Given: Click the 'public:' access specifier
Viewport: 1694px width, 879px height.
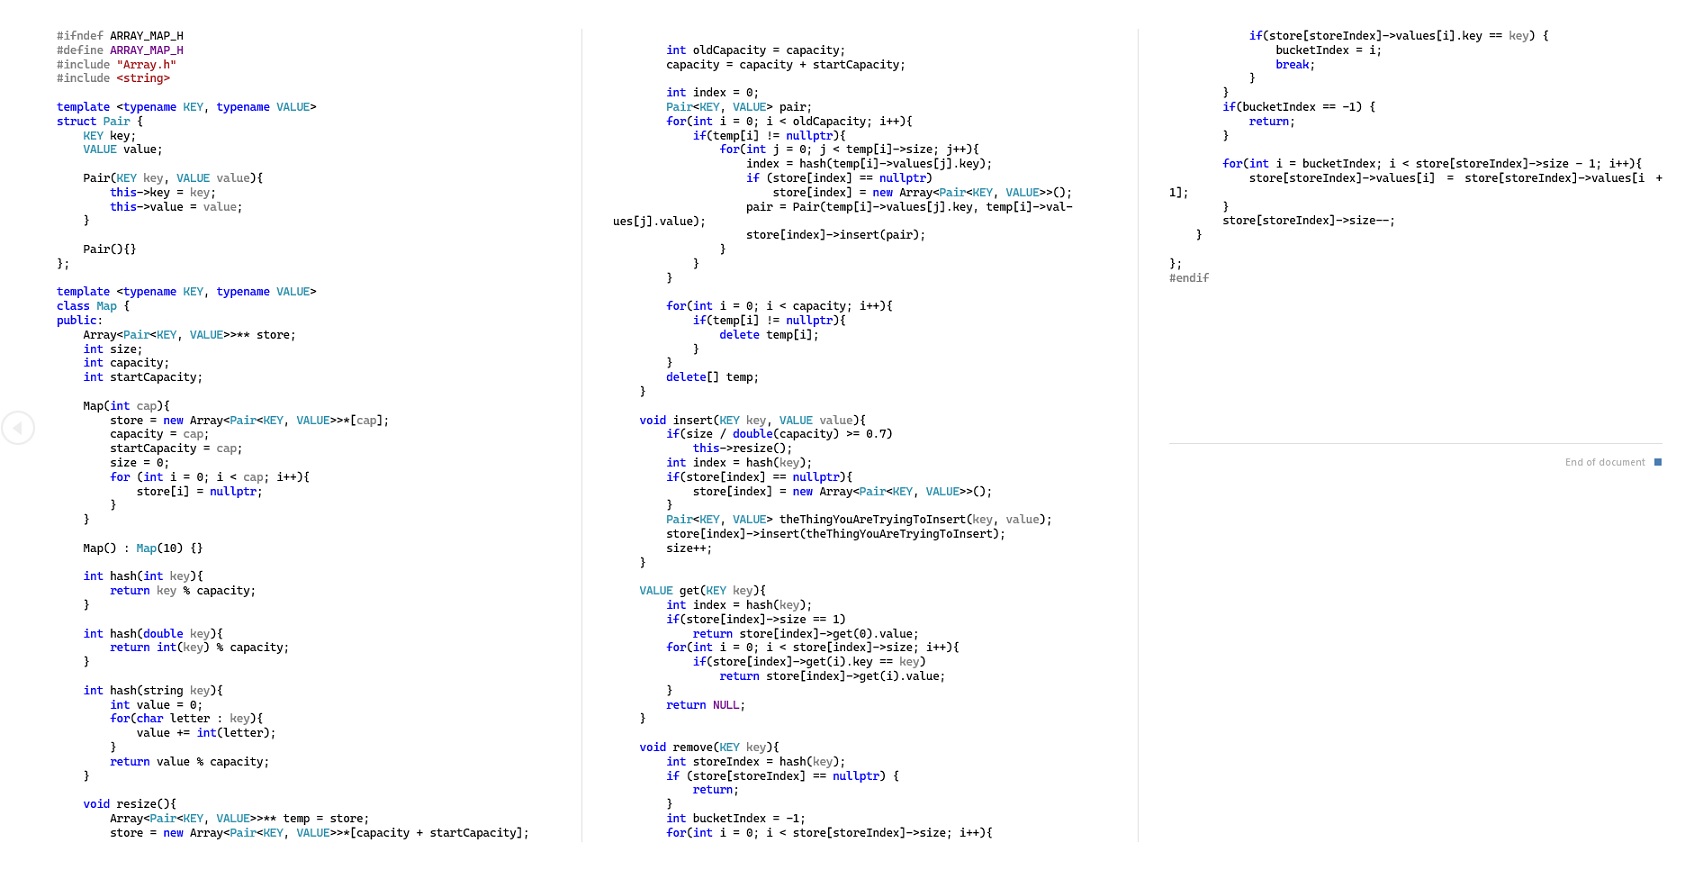Looking at the screenshot, I should 80,321.
